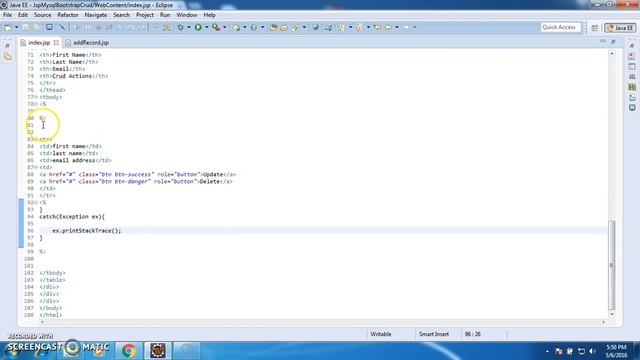Click the New Server globe icon
Image resolution: width=640 pixels, height=360 pixels.
click(253, 27)
